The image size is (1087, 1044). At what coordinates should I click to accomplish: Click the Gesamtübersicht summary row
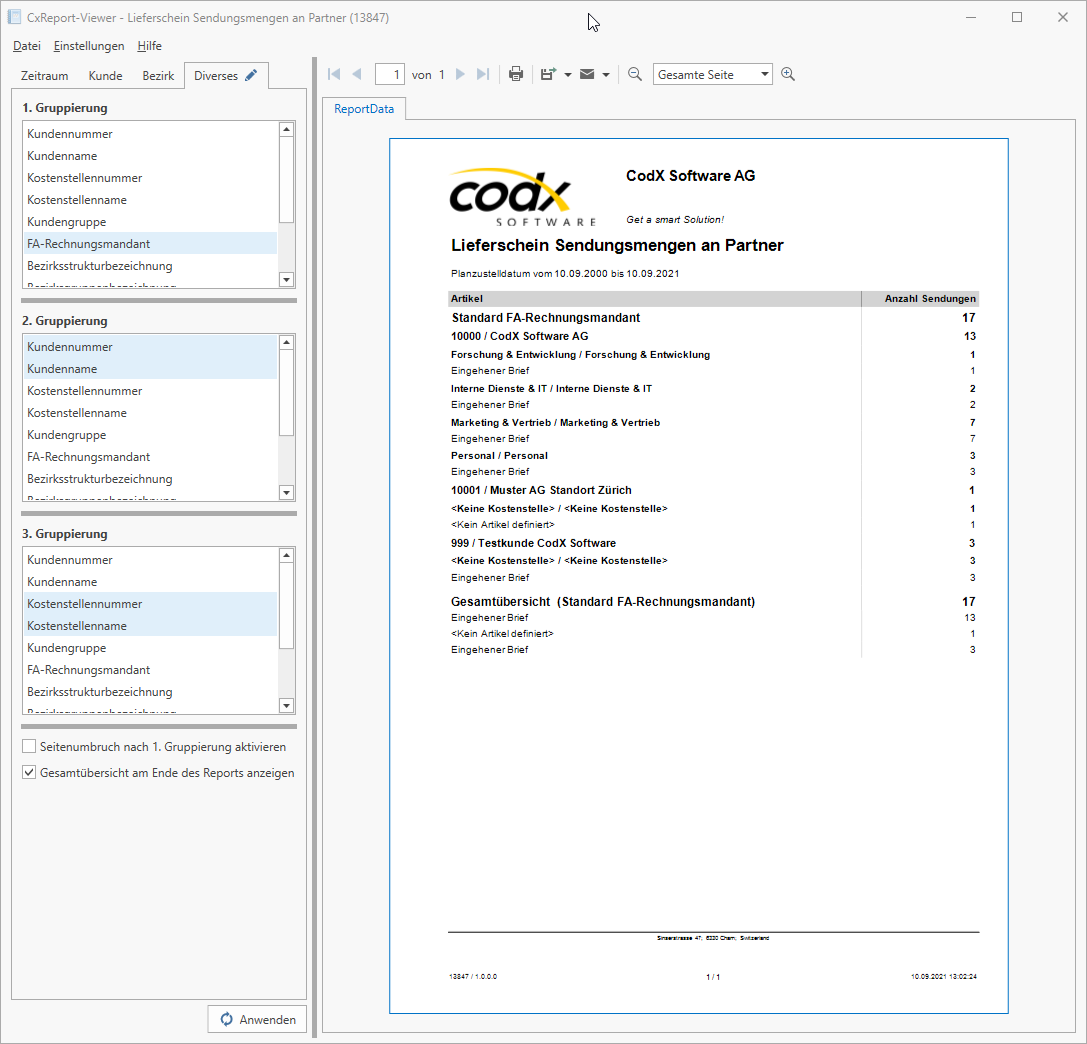coord(713,602)
